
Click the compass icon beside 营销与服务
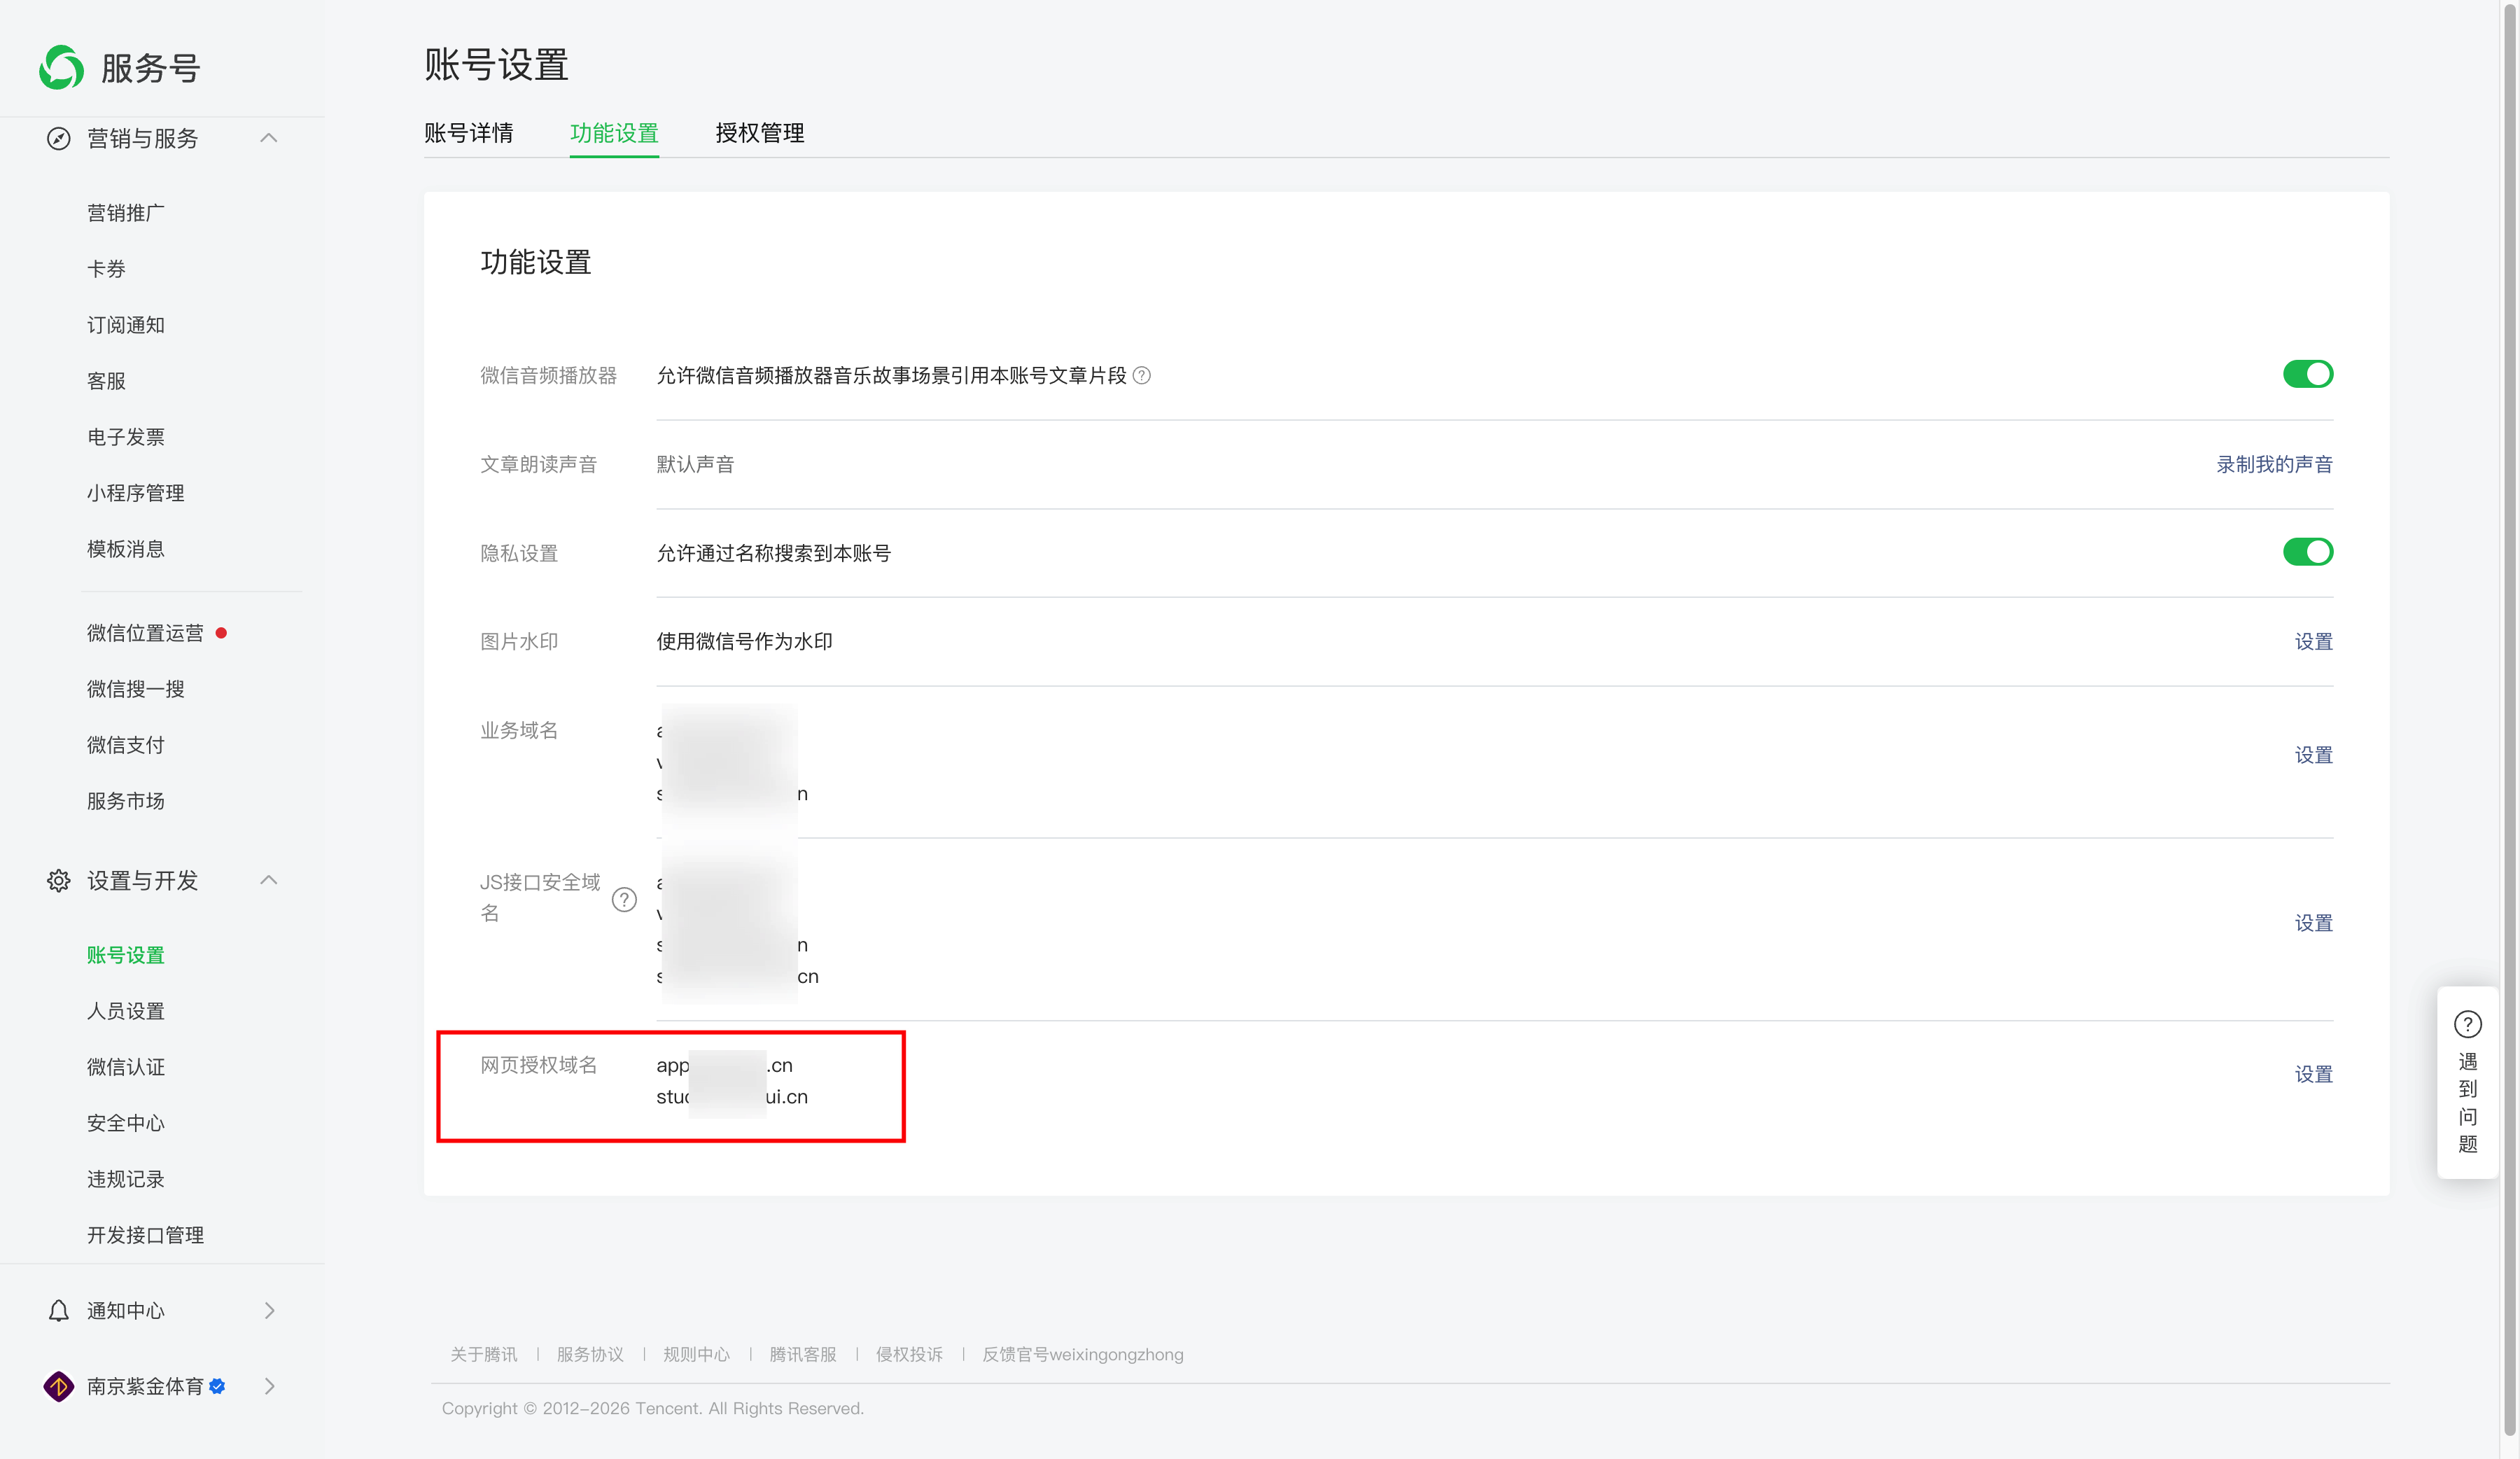pos(59,138)
